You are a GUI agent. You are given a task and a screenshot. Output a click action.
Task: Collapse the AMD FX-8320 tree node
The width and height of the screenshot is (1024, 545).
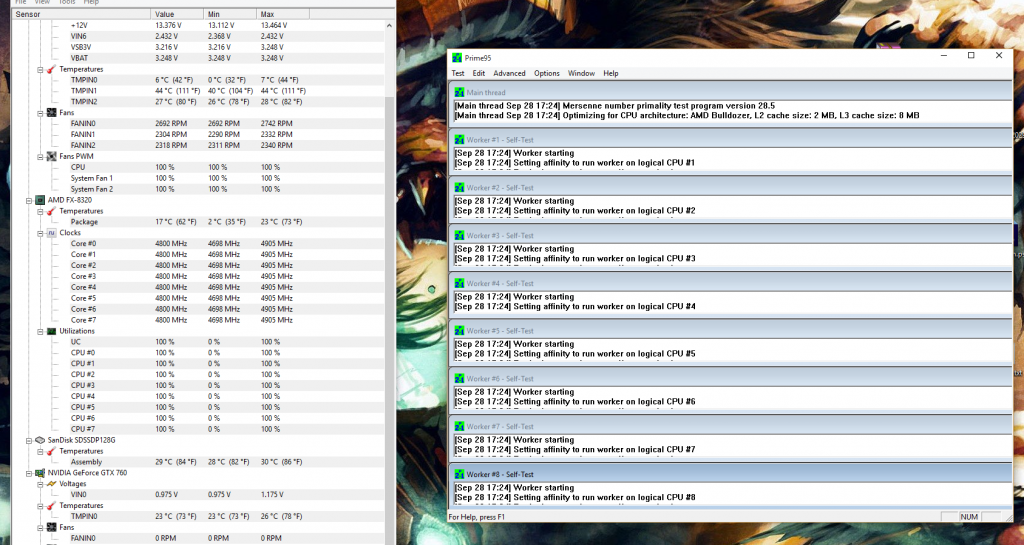click(29, 200)
